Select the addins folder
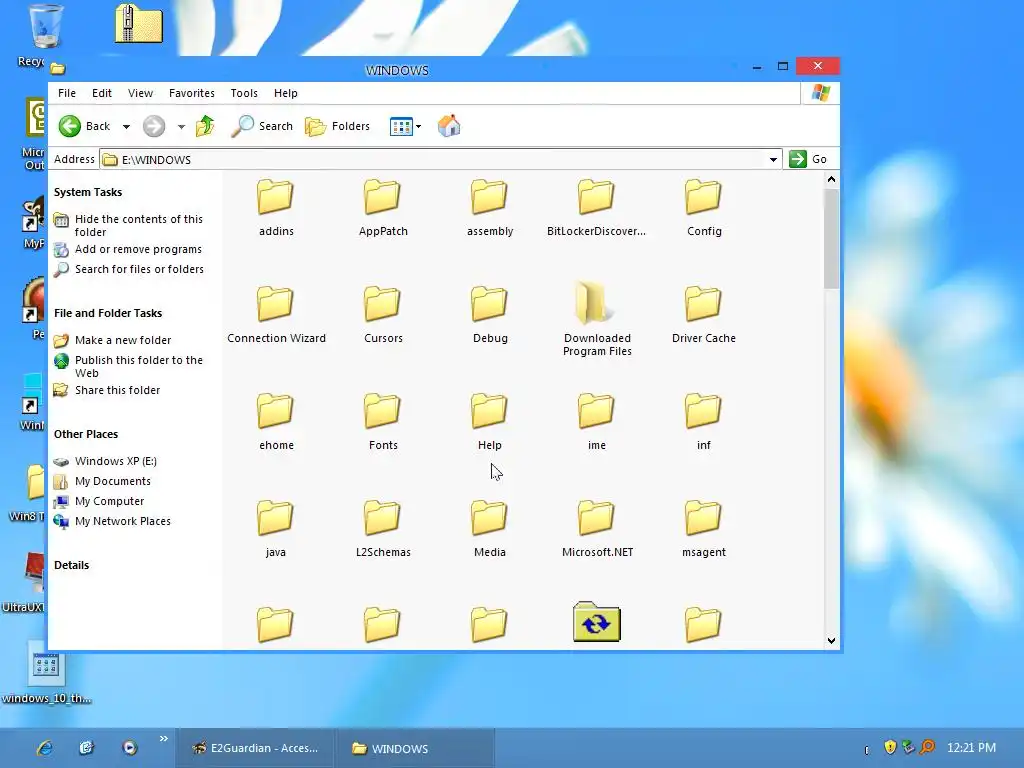Screen dimensions: 1024x768 [276, 208]
